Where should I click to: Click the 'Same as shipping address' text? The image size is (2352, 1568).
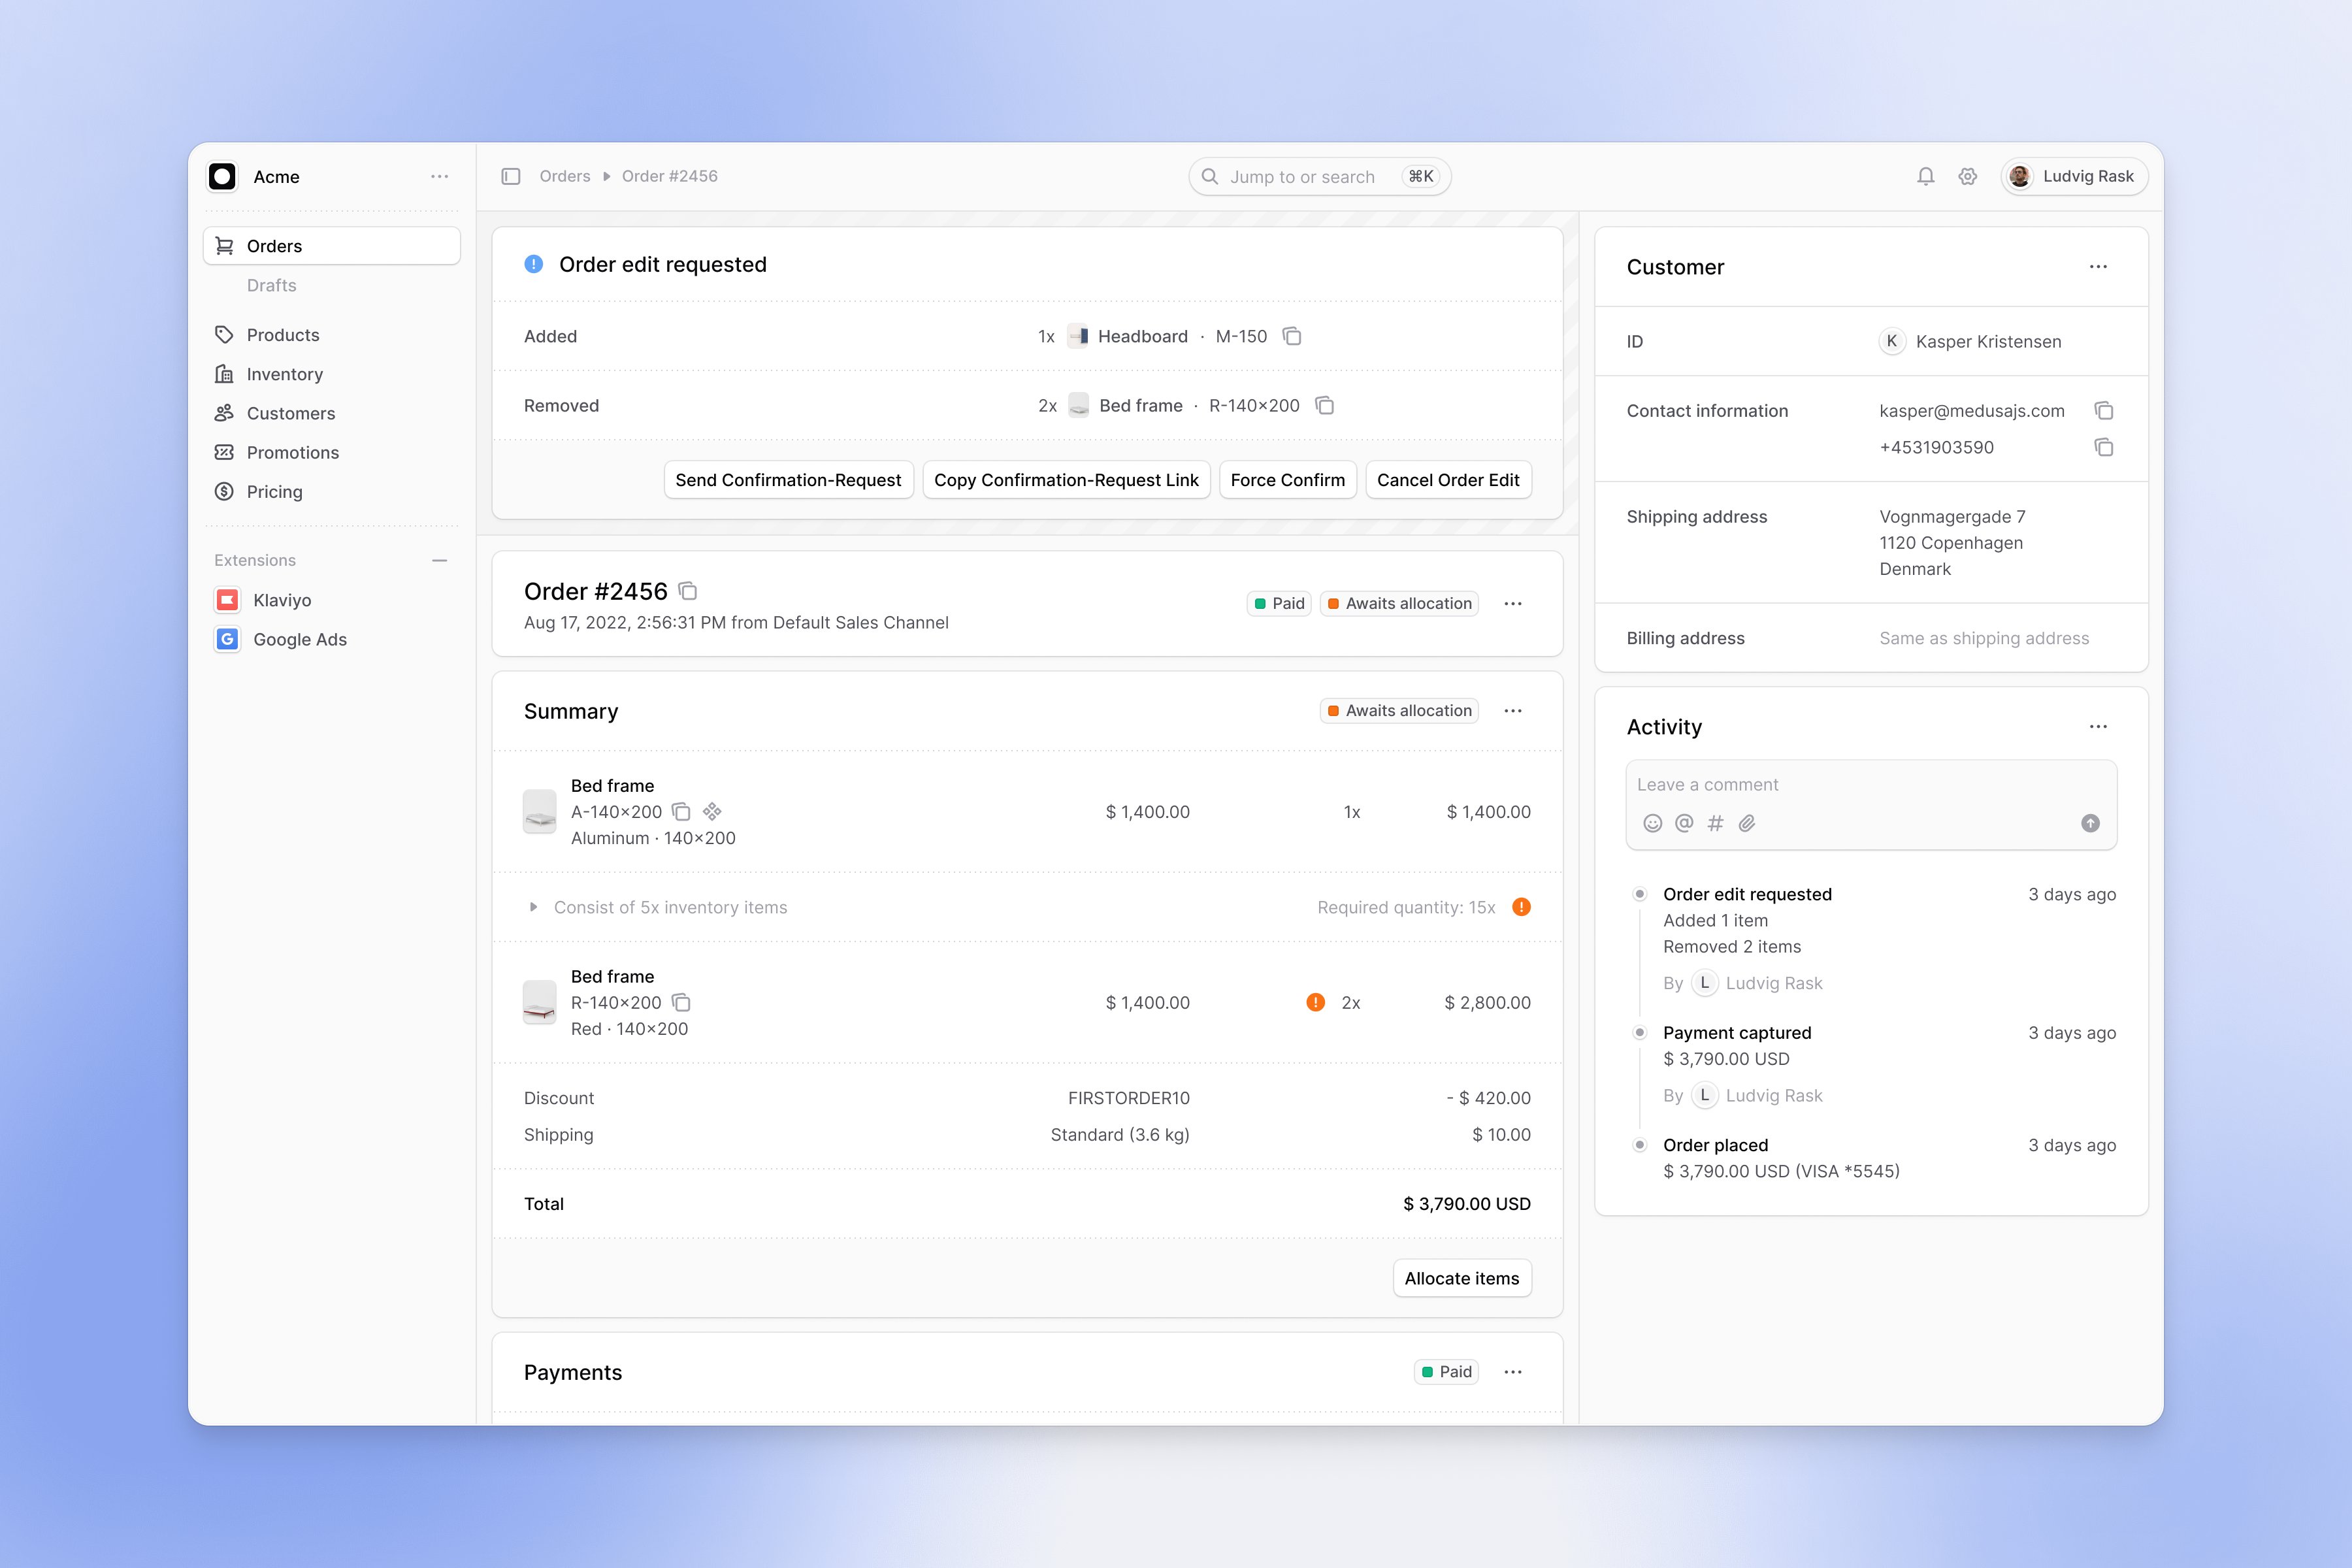point(1984,639)
